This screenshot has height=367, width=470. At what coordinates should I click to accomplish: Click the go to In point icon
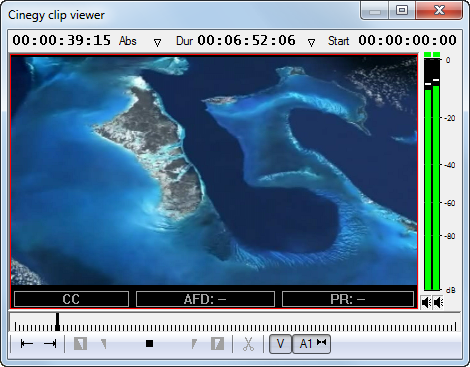point(27,343)
